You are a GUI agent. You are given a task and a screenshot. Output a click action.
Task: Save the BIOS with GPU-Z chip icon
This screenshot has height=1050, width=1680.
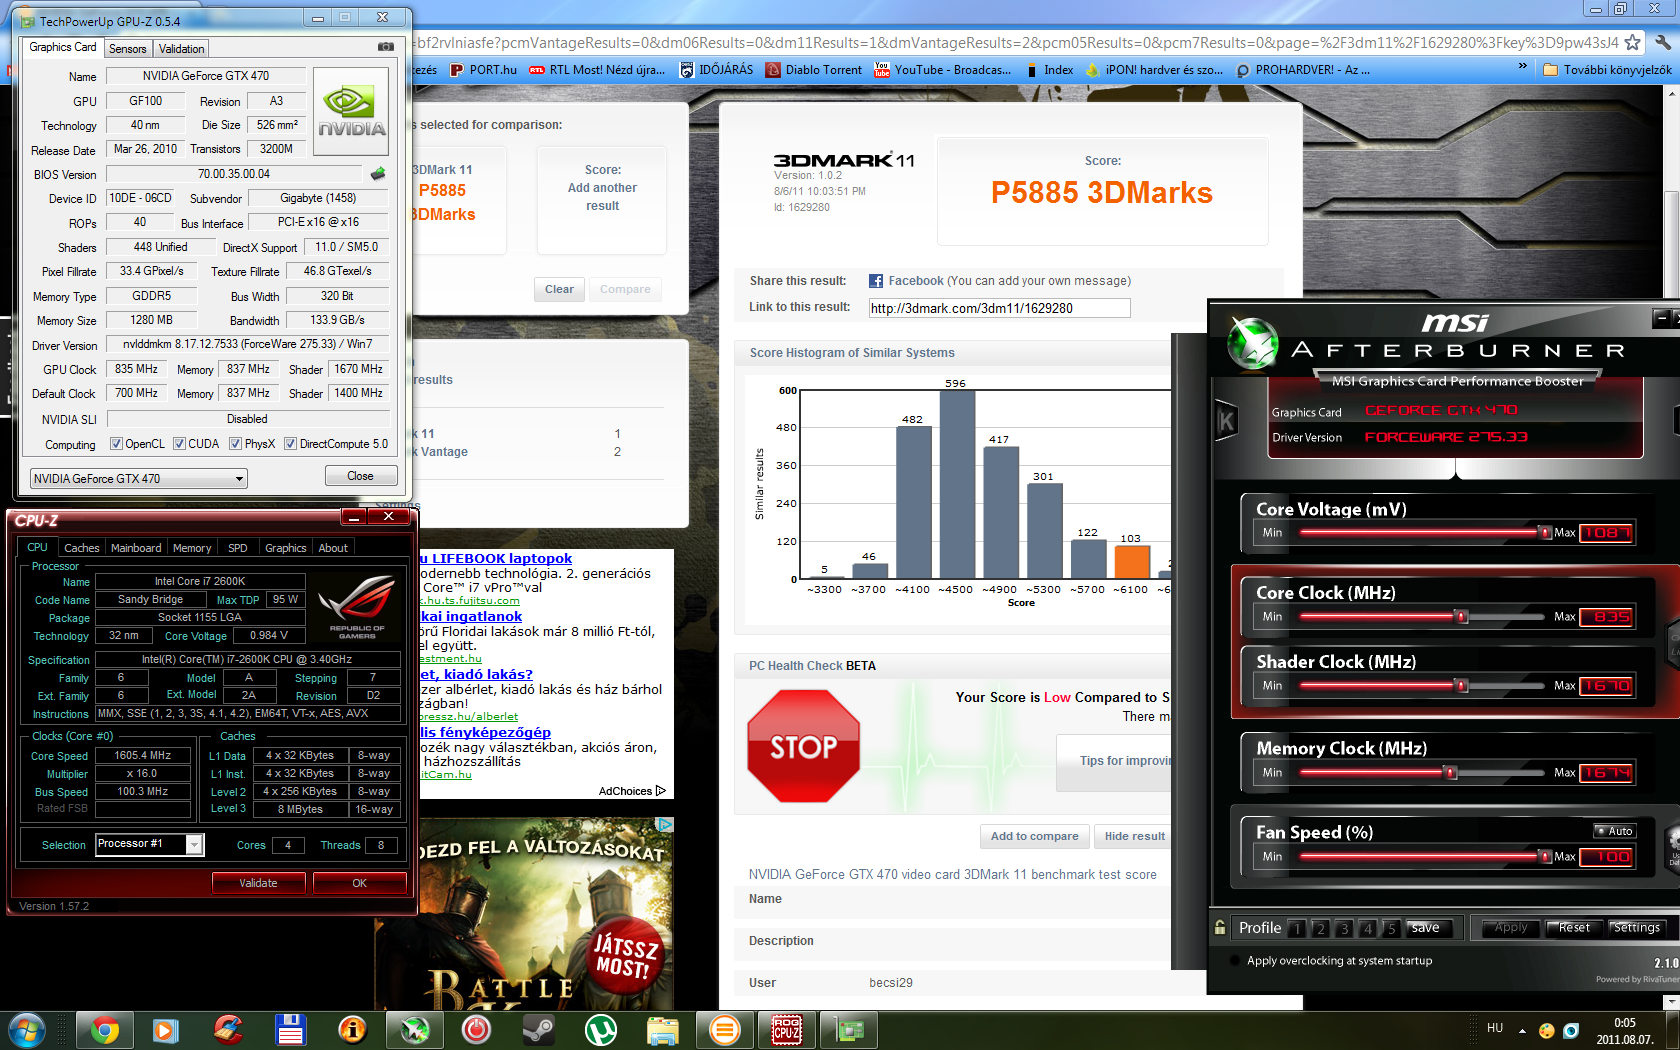point(378,174)
